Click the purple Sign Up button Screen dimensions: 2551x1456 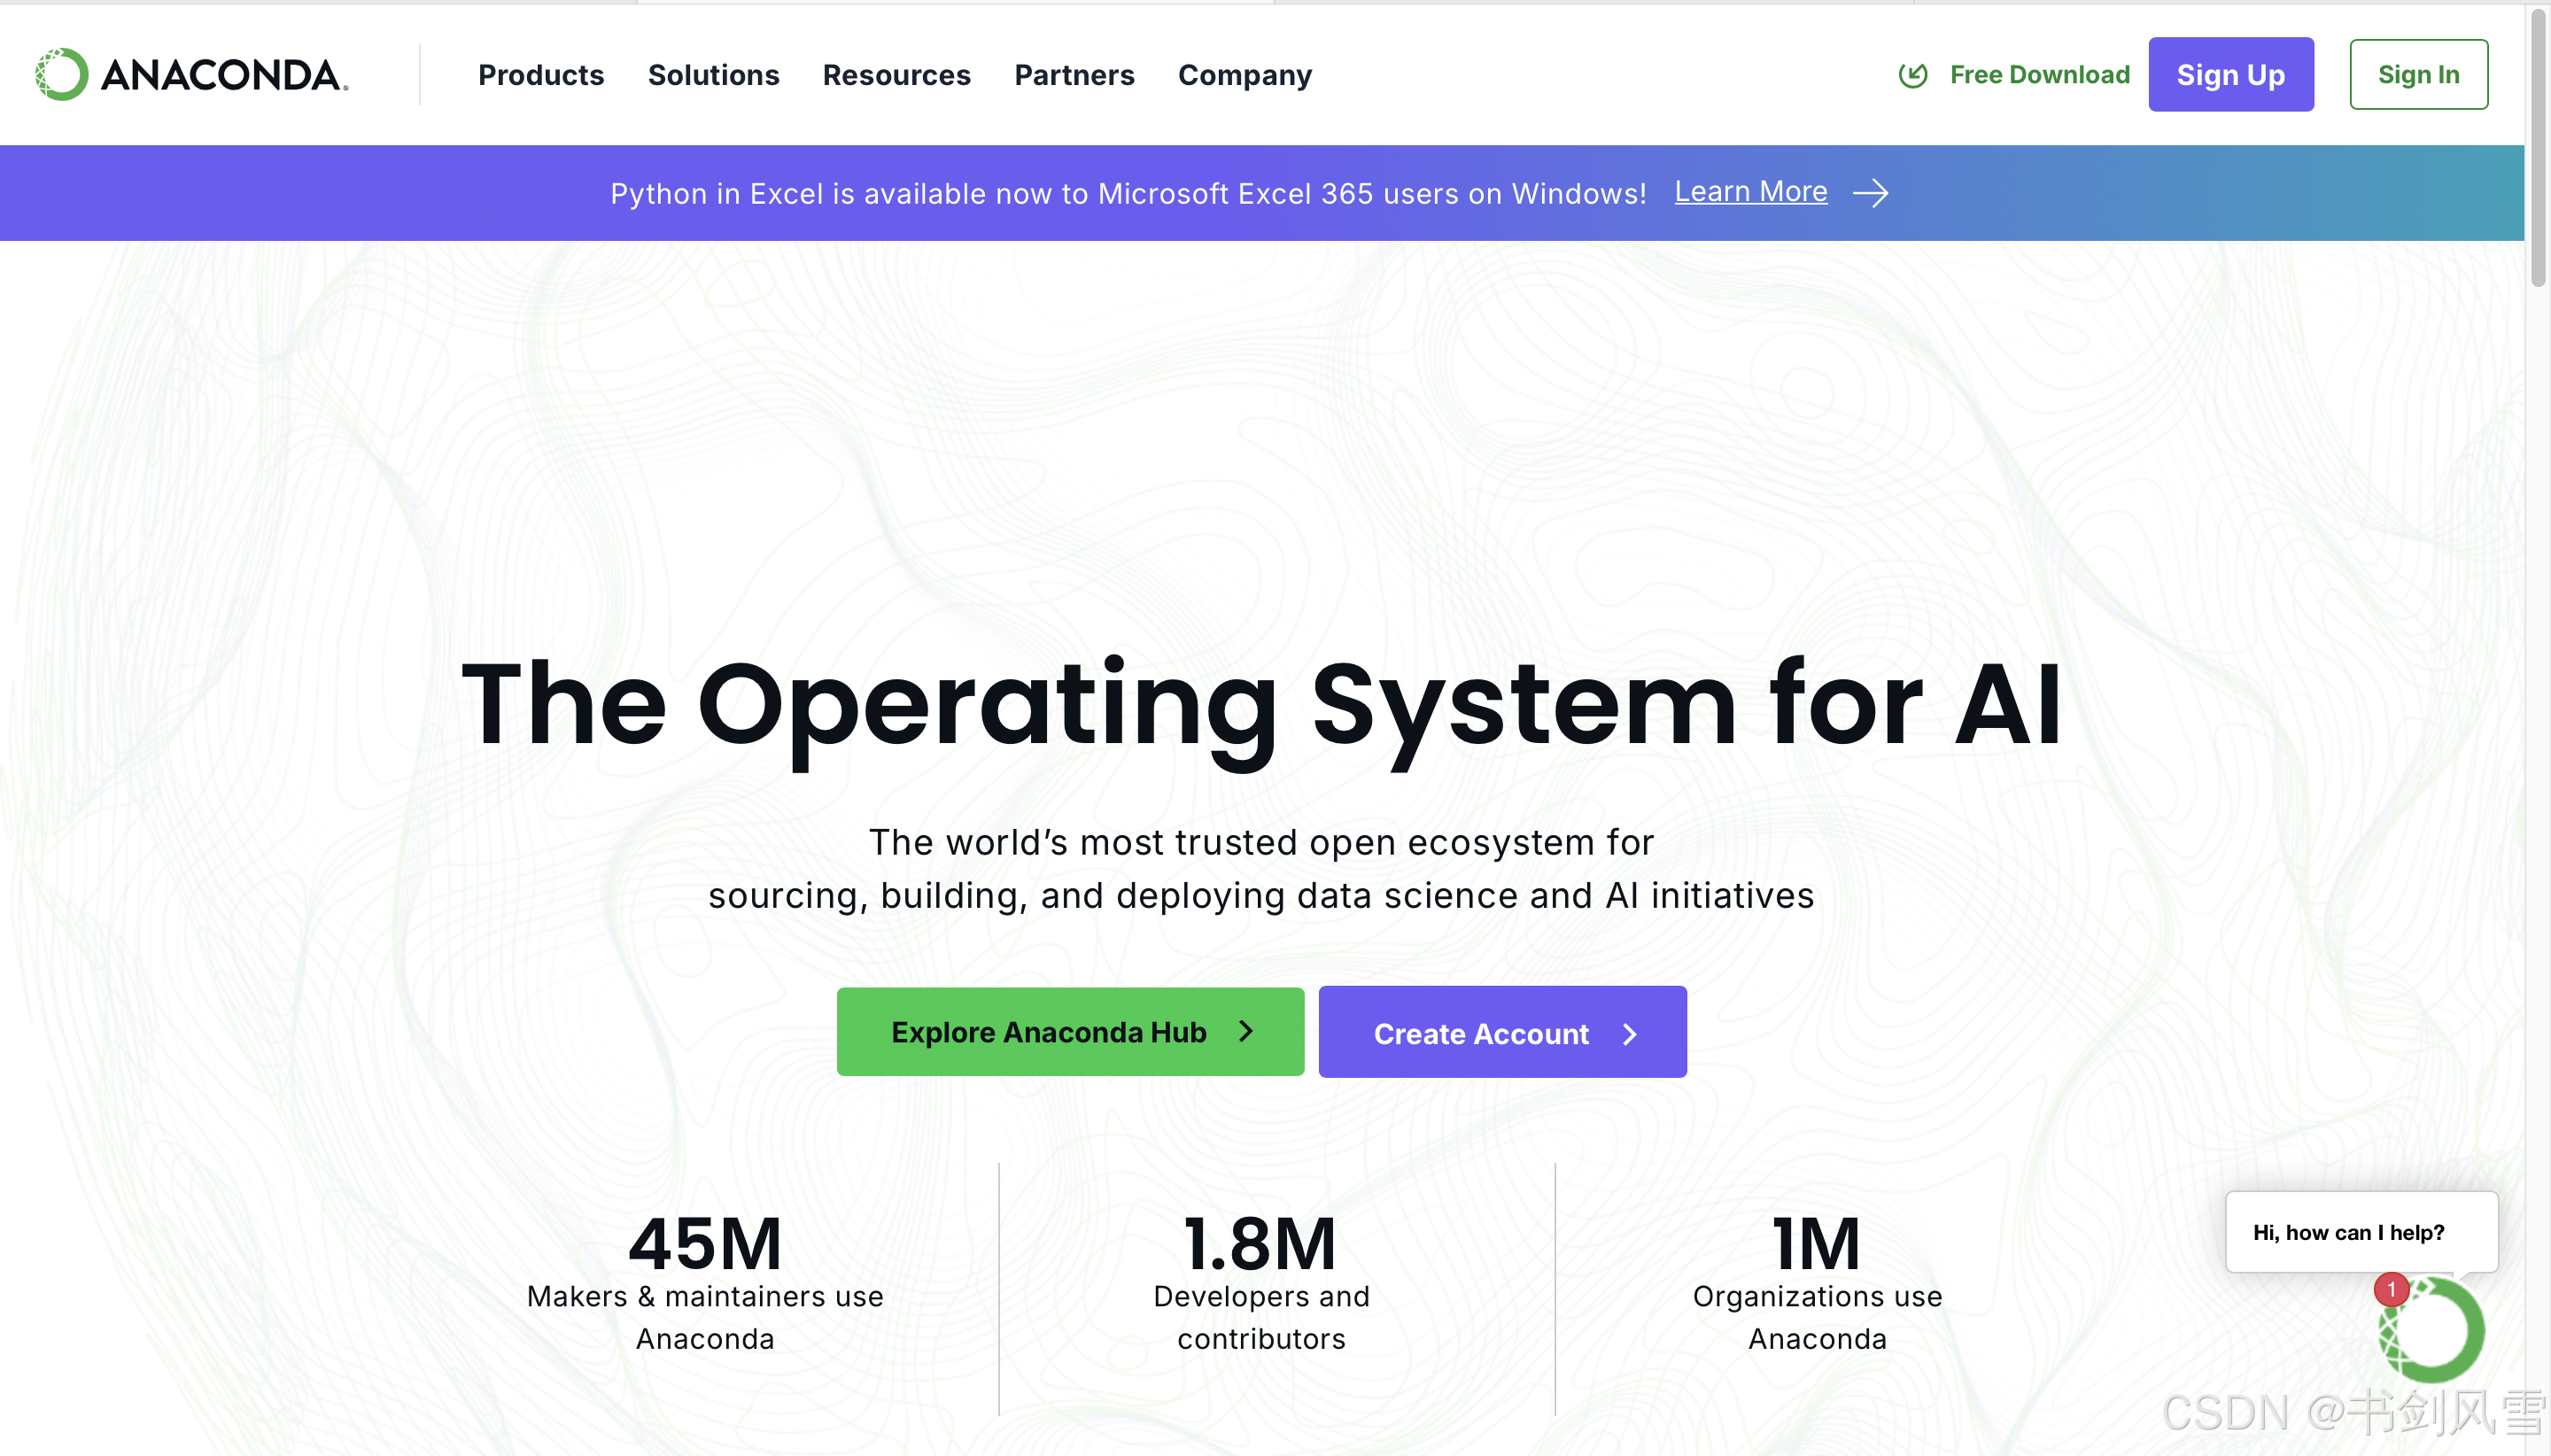coord(2230,75)
